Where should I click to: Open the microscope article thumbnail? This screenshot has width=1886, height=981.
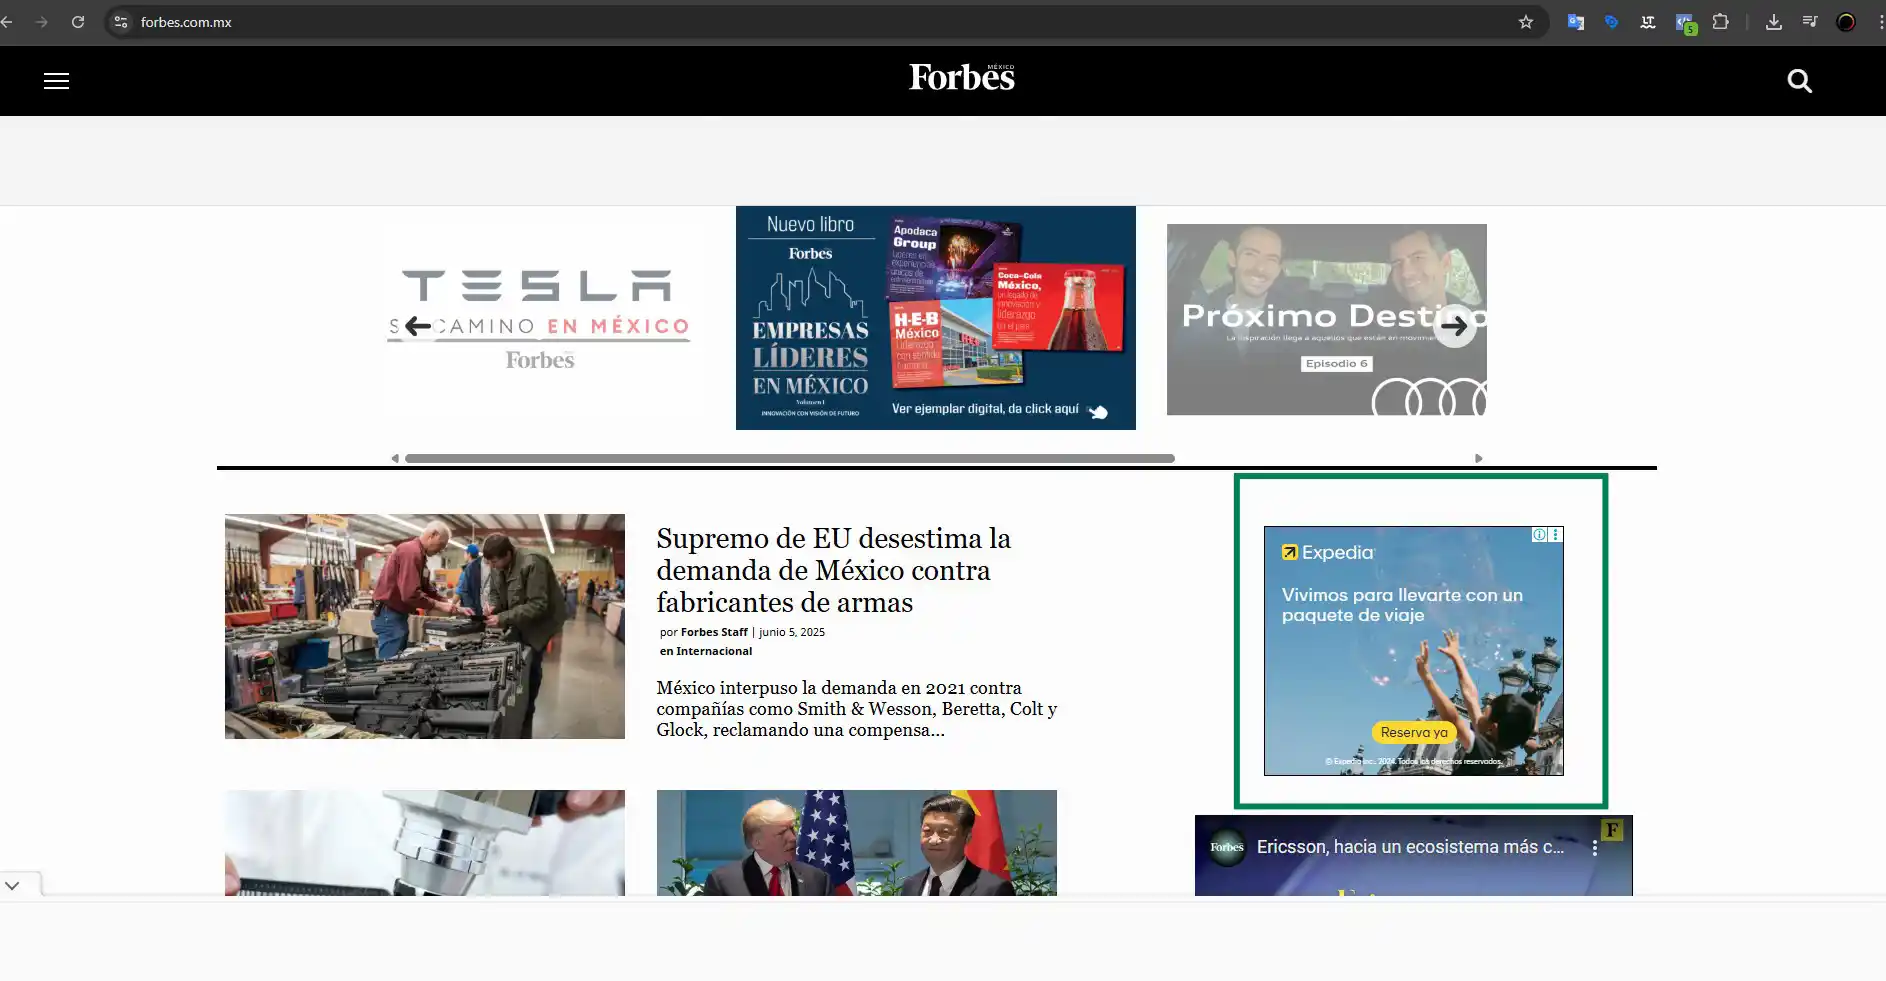(425, 843)
